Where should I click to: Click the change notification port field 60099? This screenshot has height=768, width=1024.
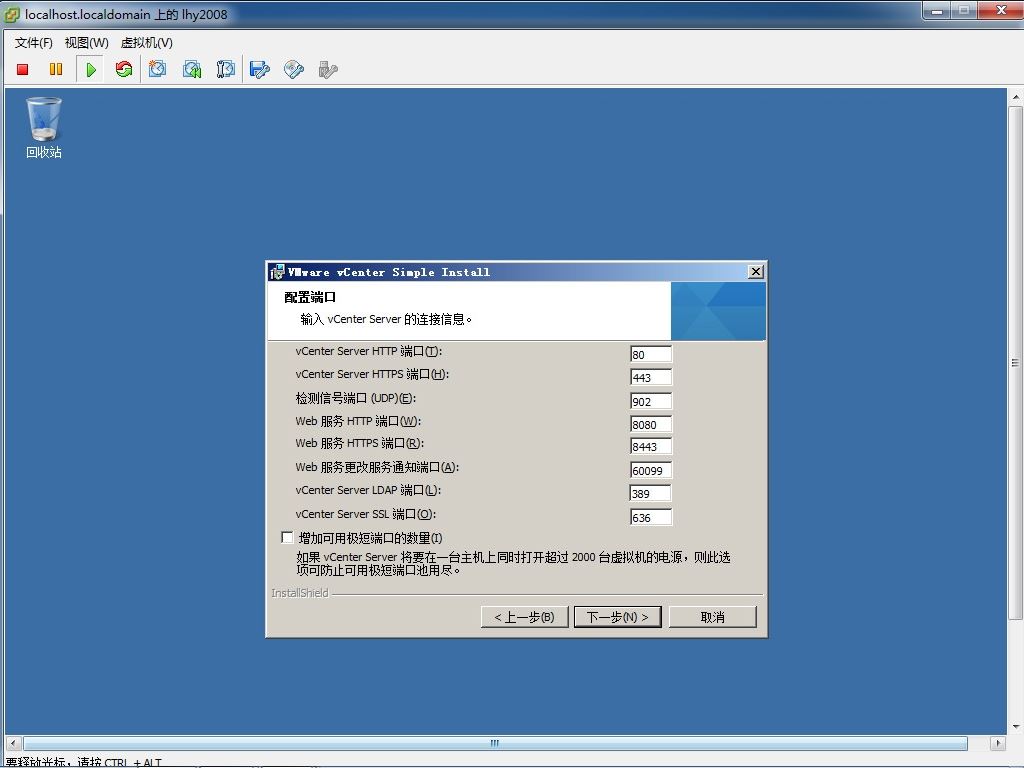(x=650, y=470)
